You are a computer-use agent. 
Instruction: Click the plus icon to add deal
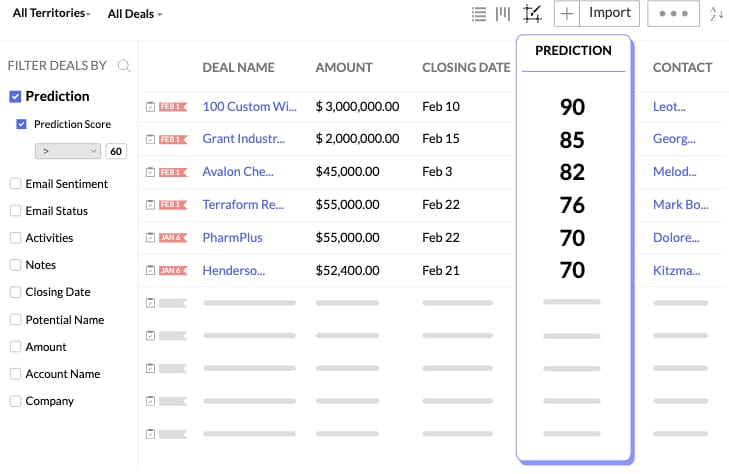(567, 14)
